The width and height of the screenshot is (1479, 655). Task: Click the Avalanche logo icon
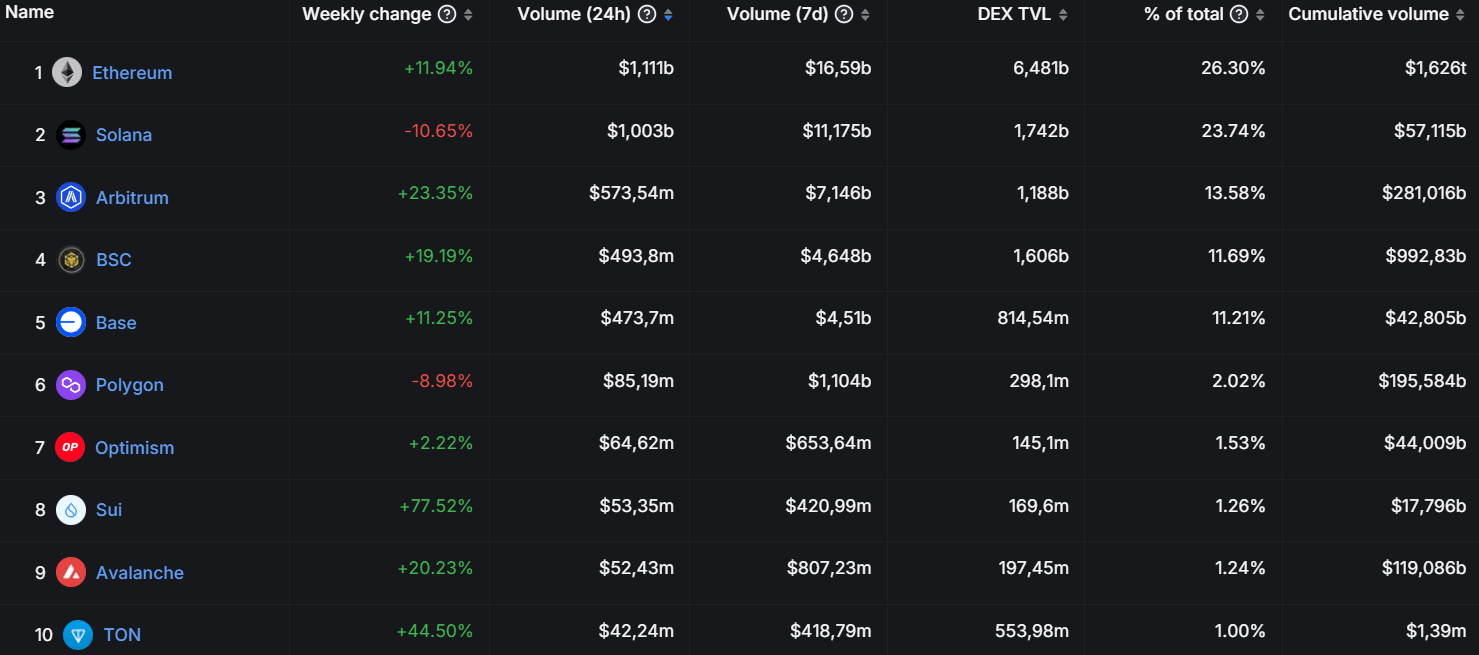[71, 572]
